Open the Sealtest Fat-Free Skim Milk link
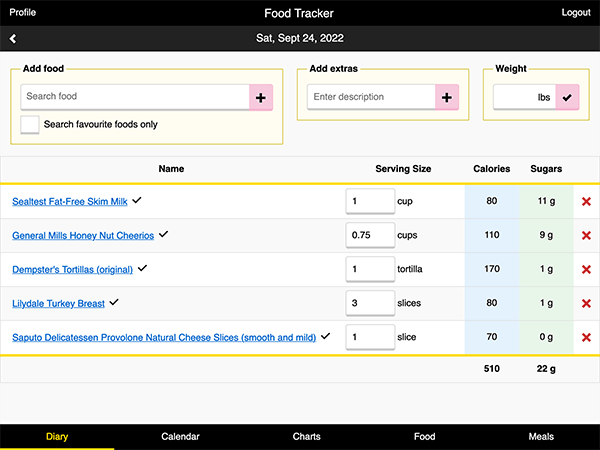 click(70, 202)
